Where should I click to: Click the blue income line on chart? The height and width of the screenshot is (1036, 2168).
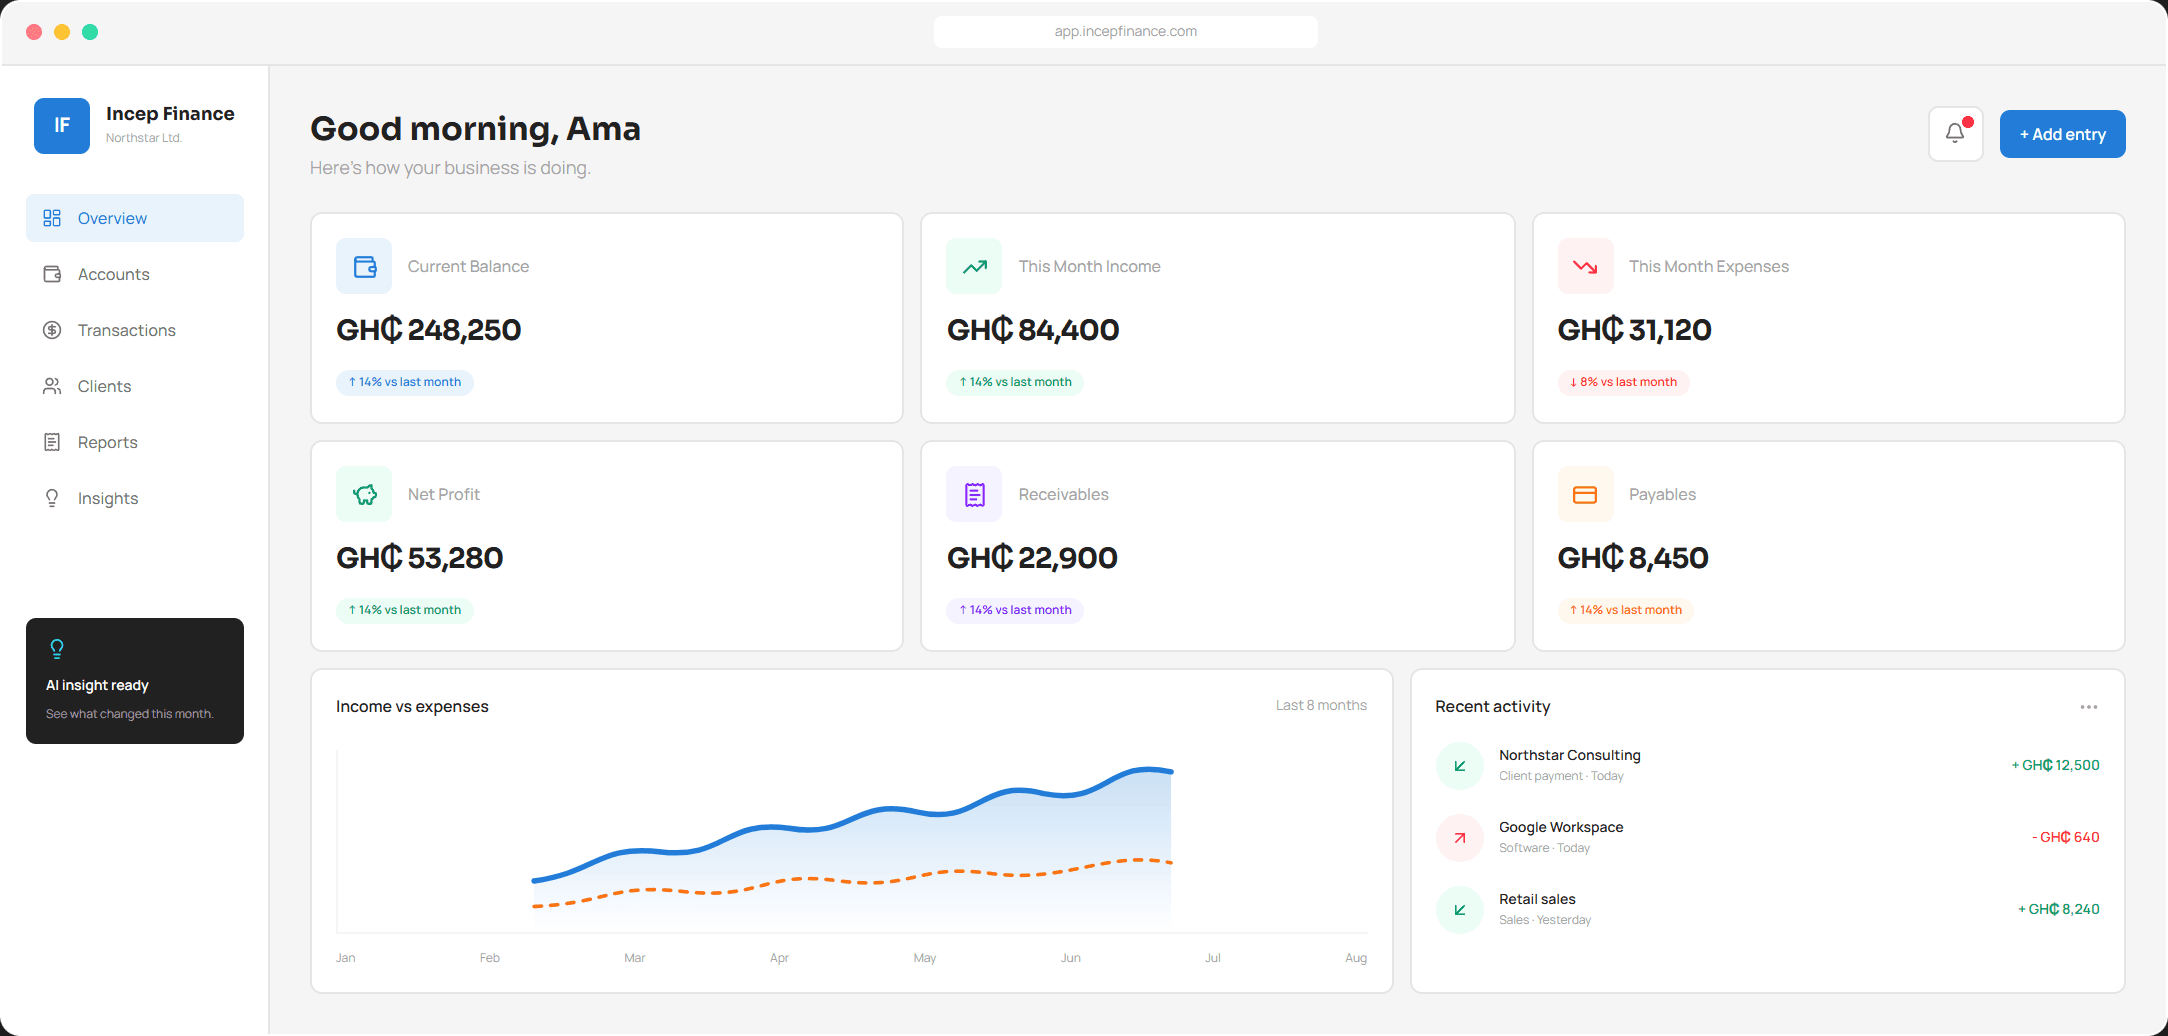852,823
